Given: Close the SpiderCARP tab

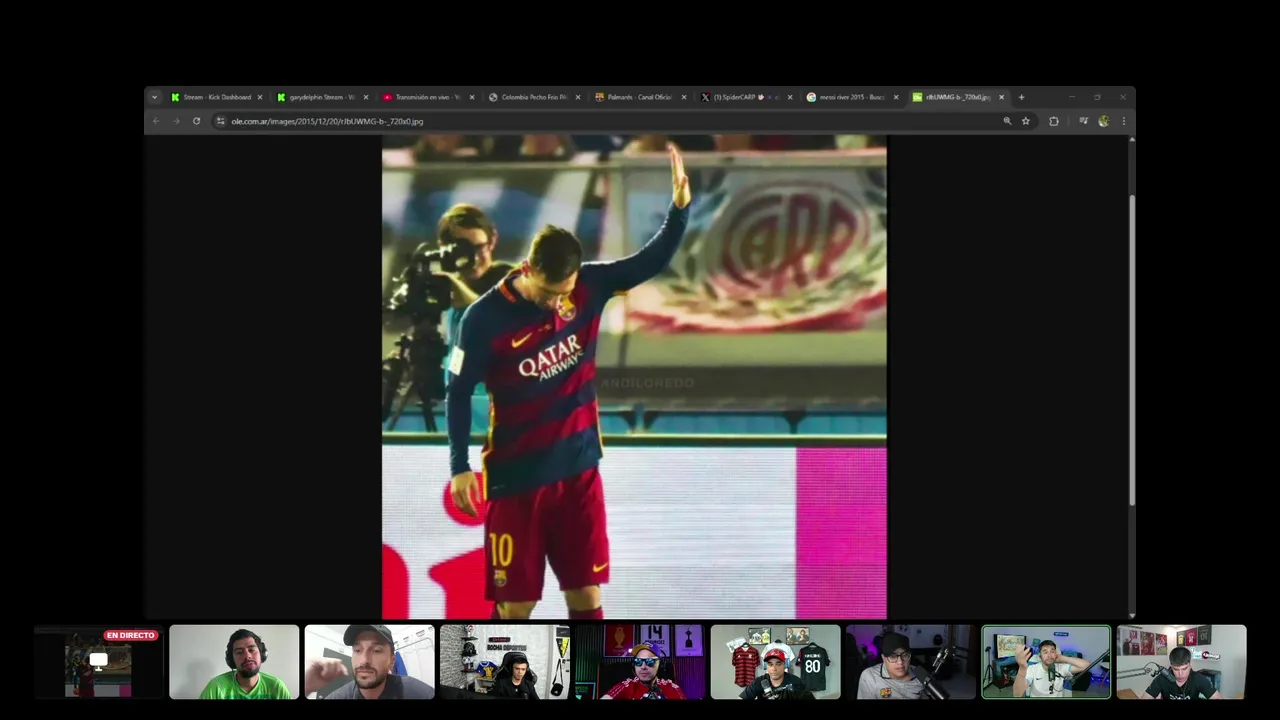Looking at the screenshot, I should (790, 97).
